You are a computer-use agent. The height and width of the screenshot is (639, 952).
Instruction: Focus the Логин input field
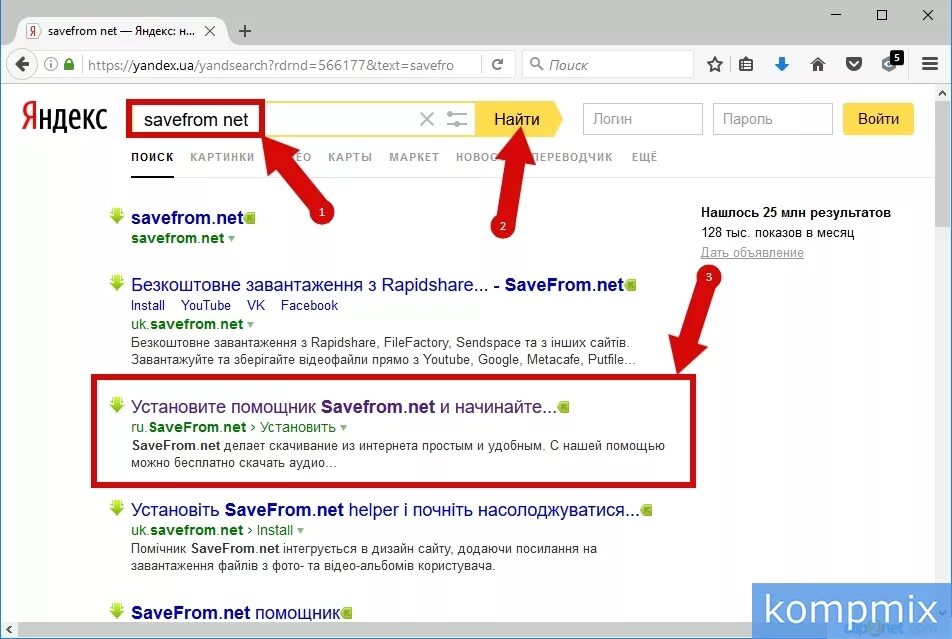(x=642, y=119)
